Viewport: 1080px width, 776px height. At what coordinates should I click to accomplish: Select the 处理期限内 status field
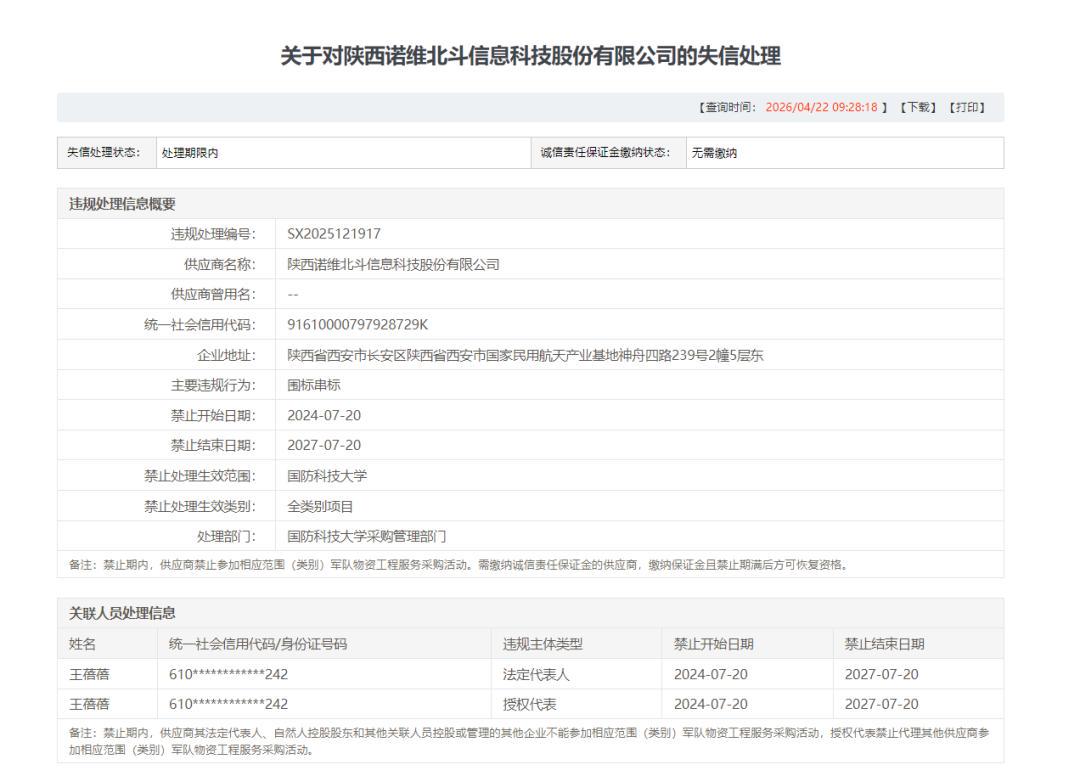[190, 153]
